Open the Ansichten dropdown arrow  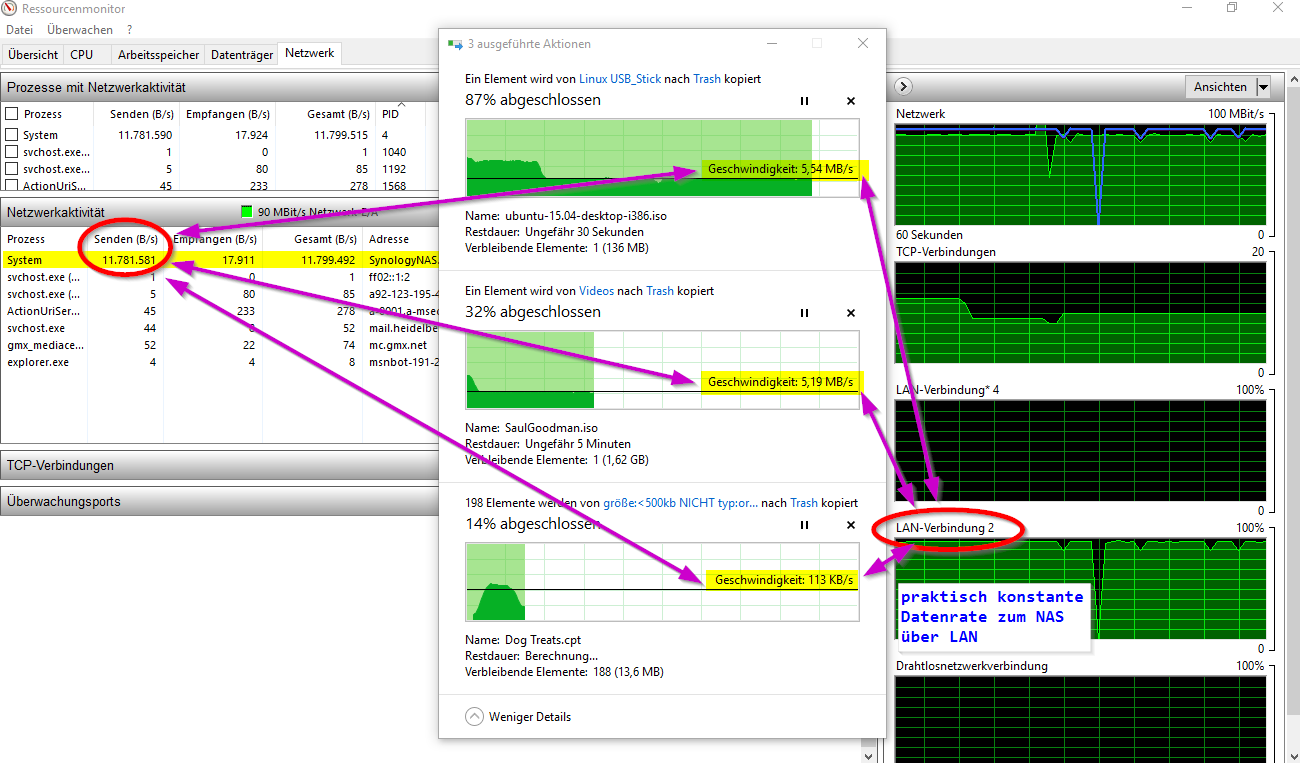1262,87
